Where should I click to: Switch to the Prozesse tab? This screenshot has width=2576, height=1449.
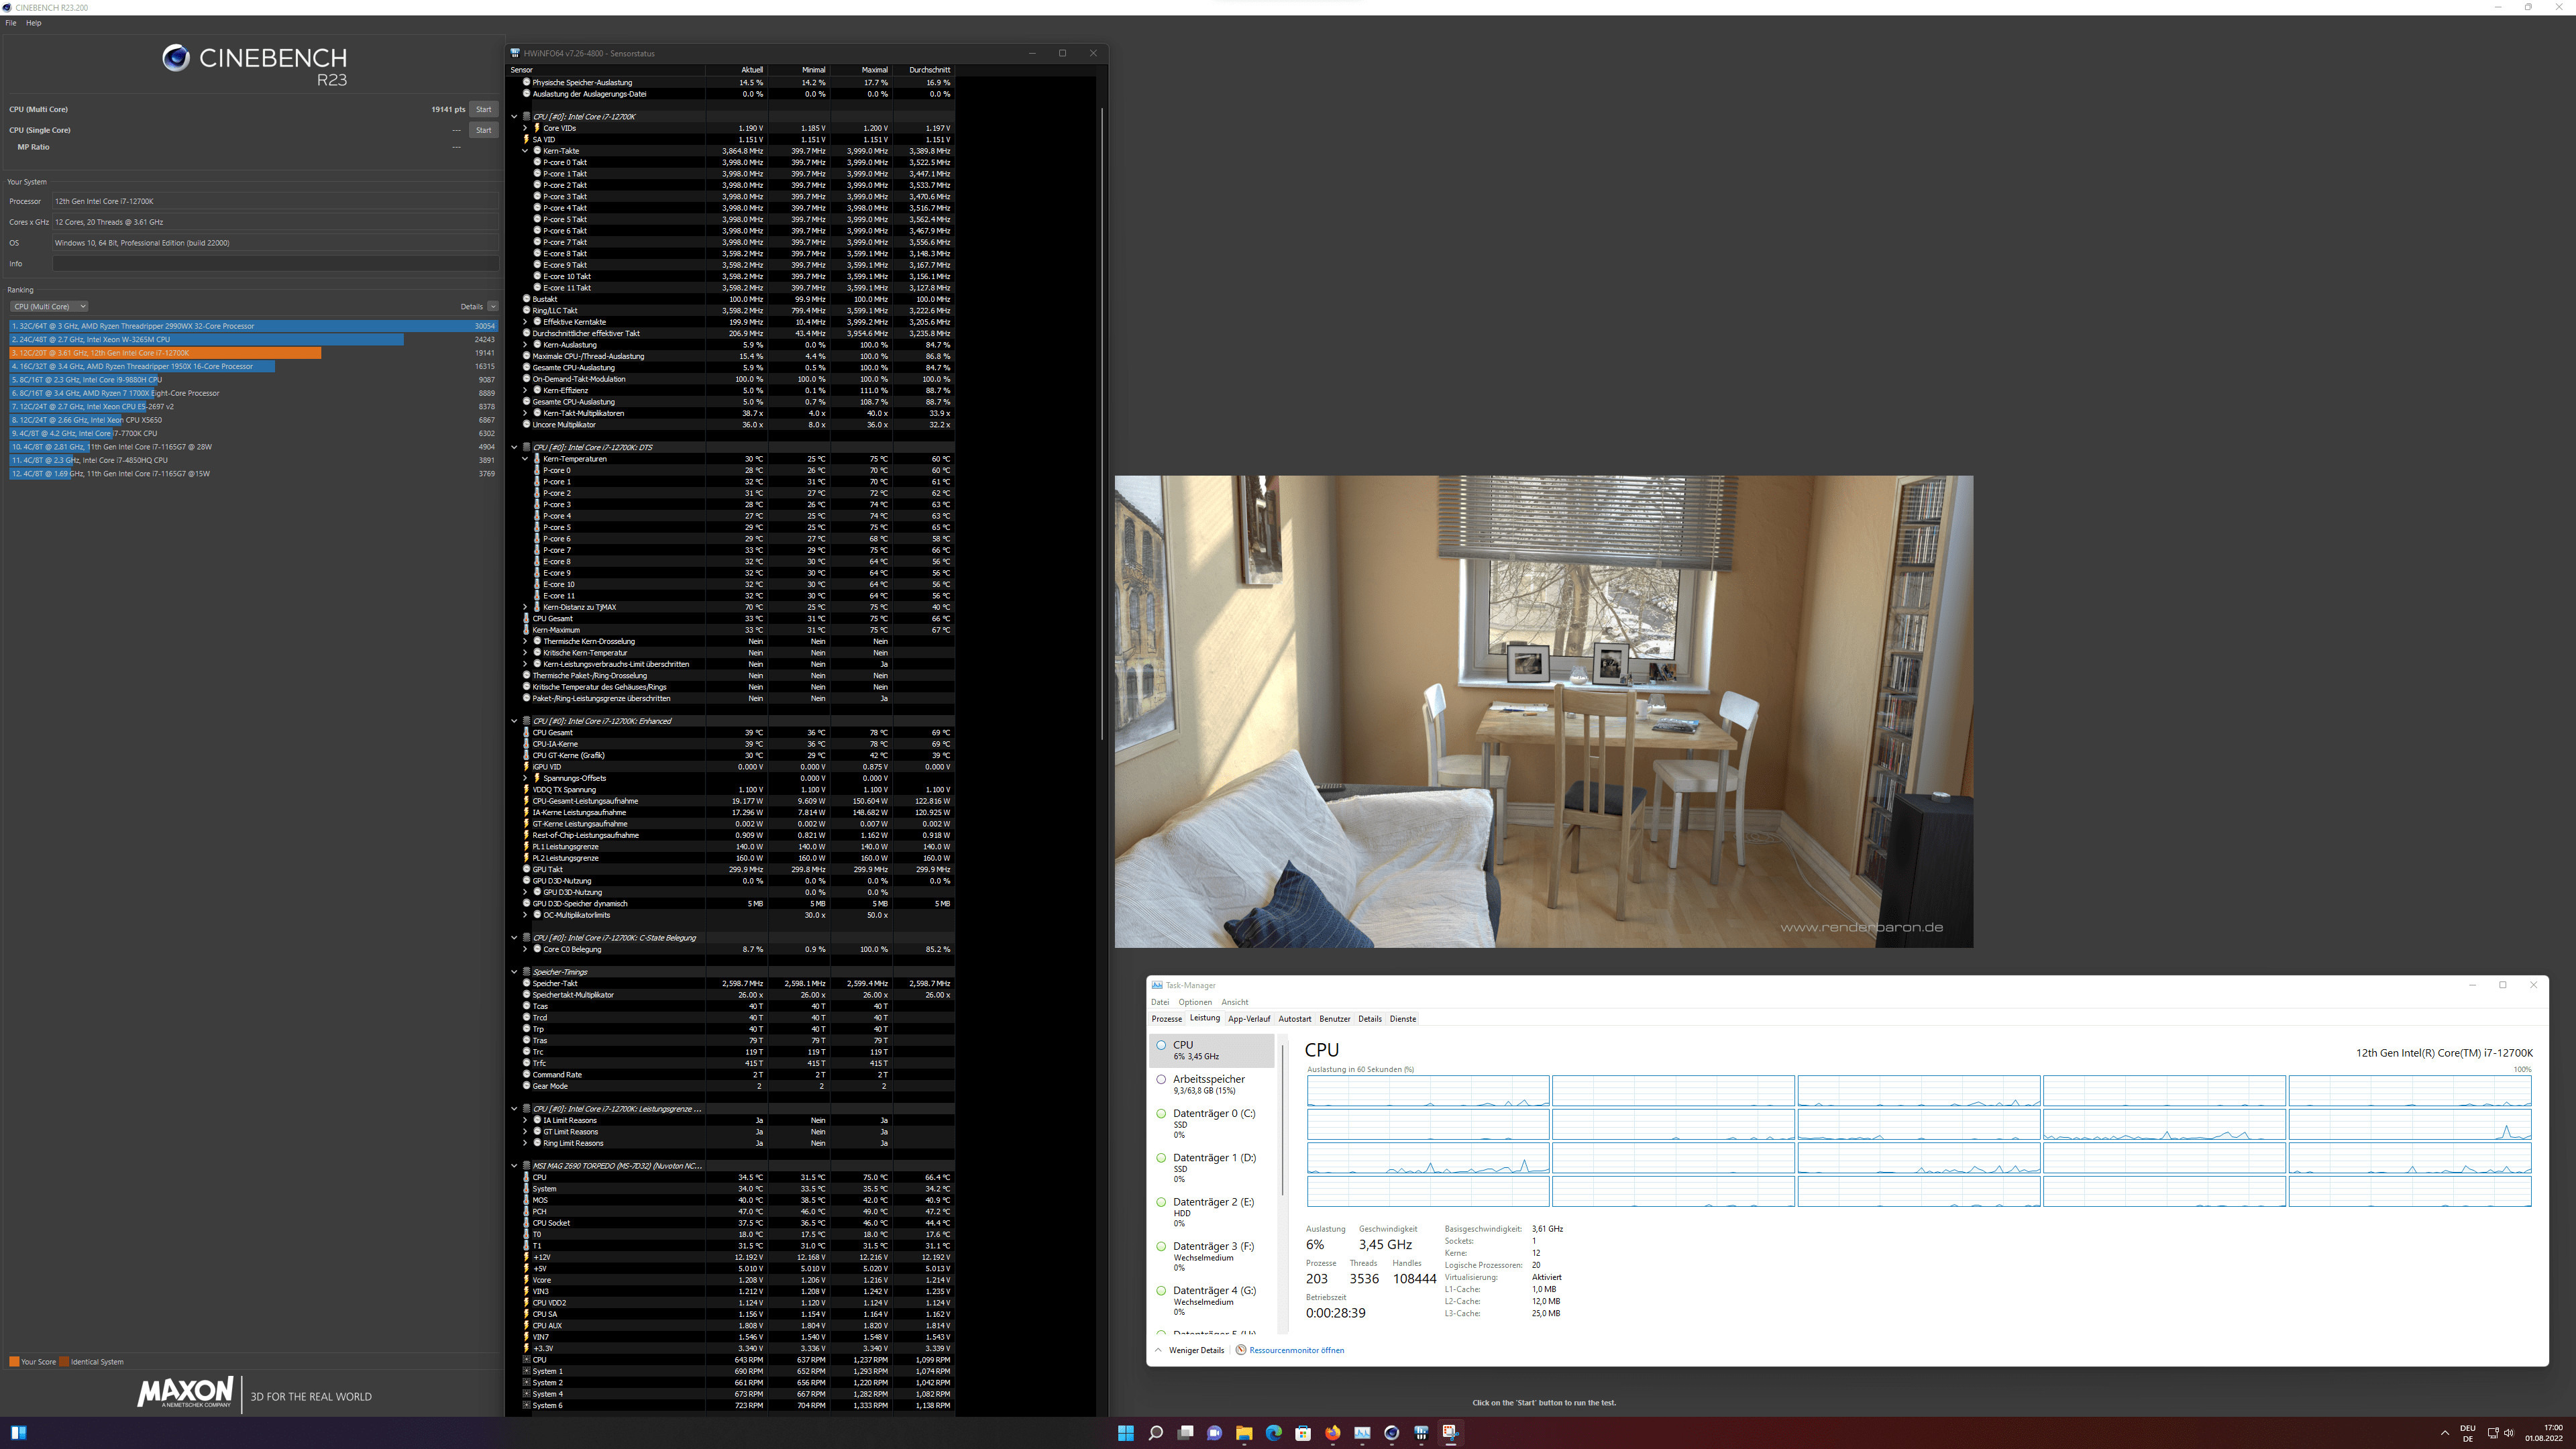(x=1166, y=1019)
